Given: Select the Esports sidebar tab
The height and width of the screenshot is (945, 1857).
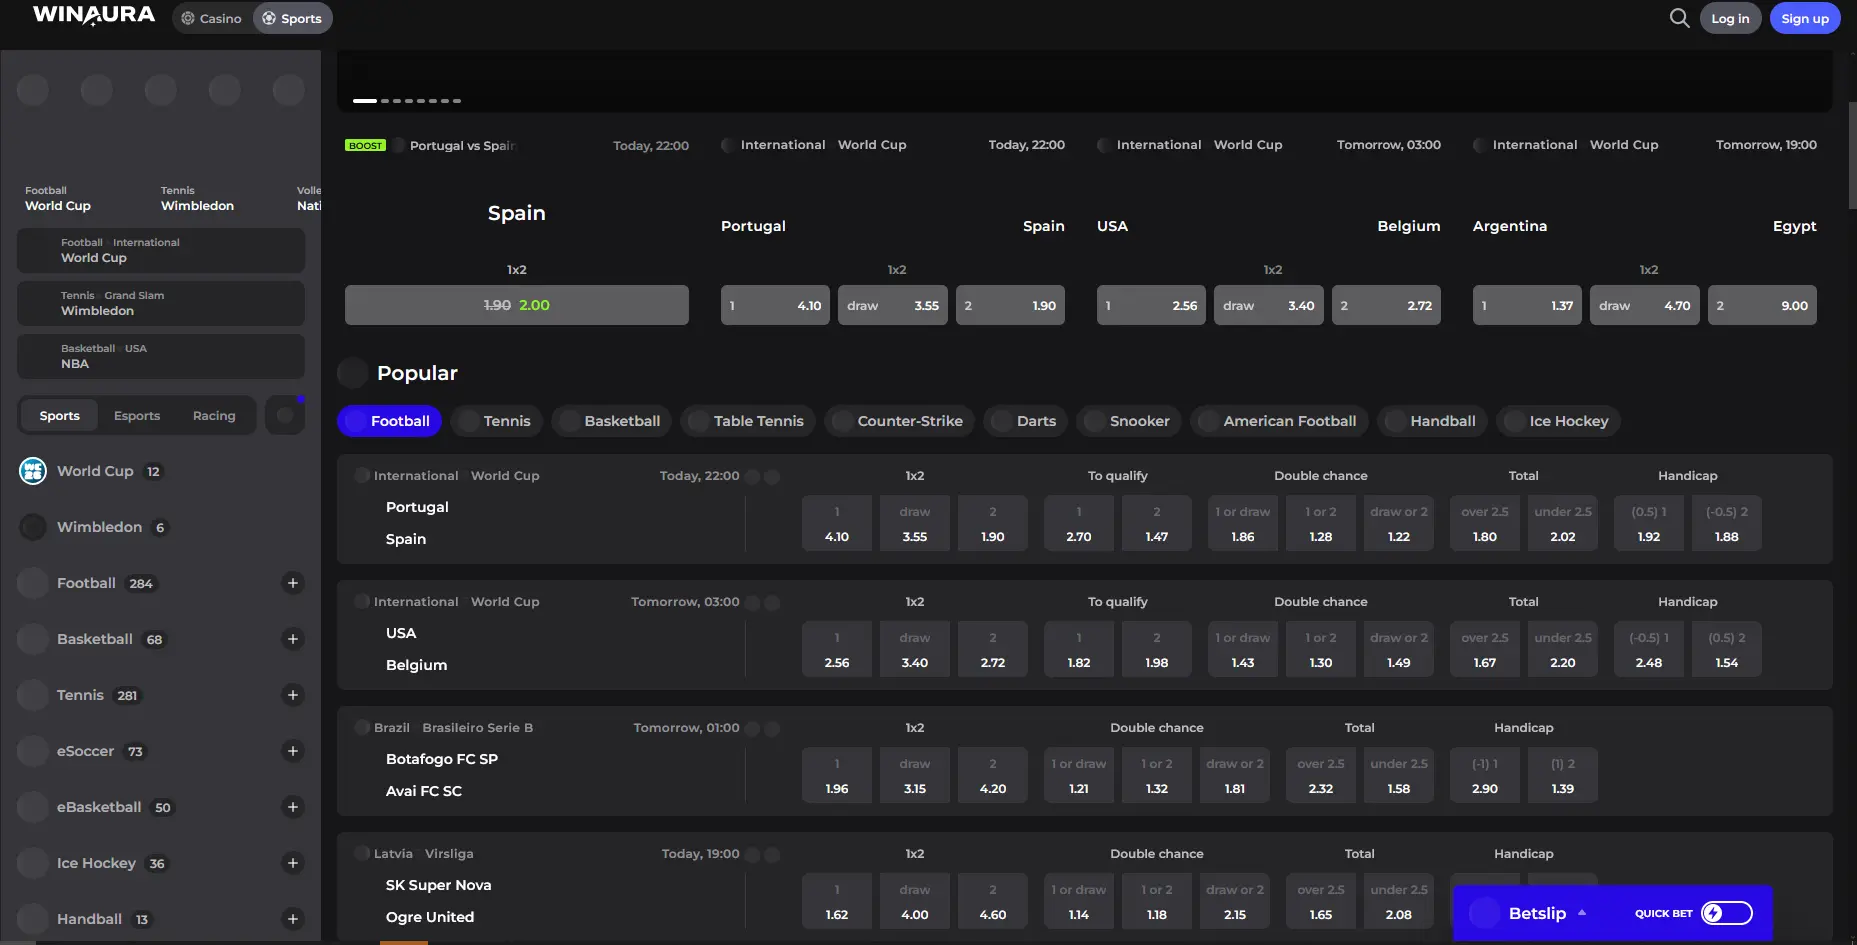Looking at the screenshot, I should [137, 416].
